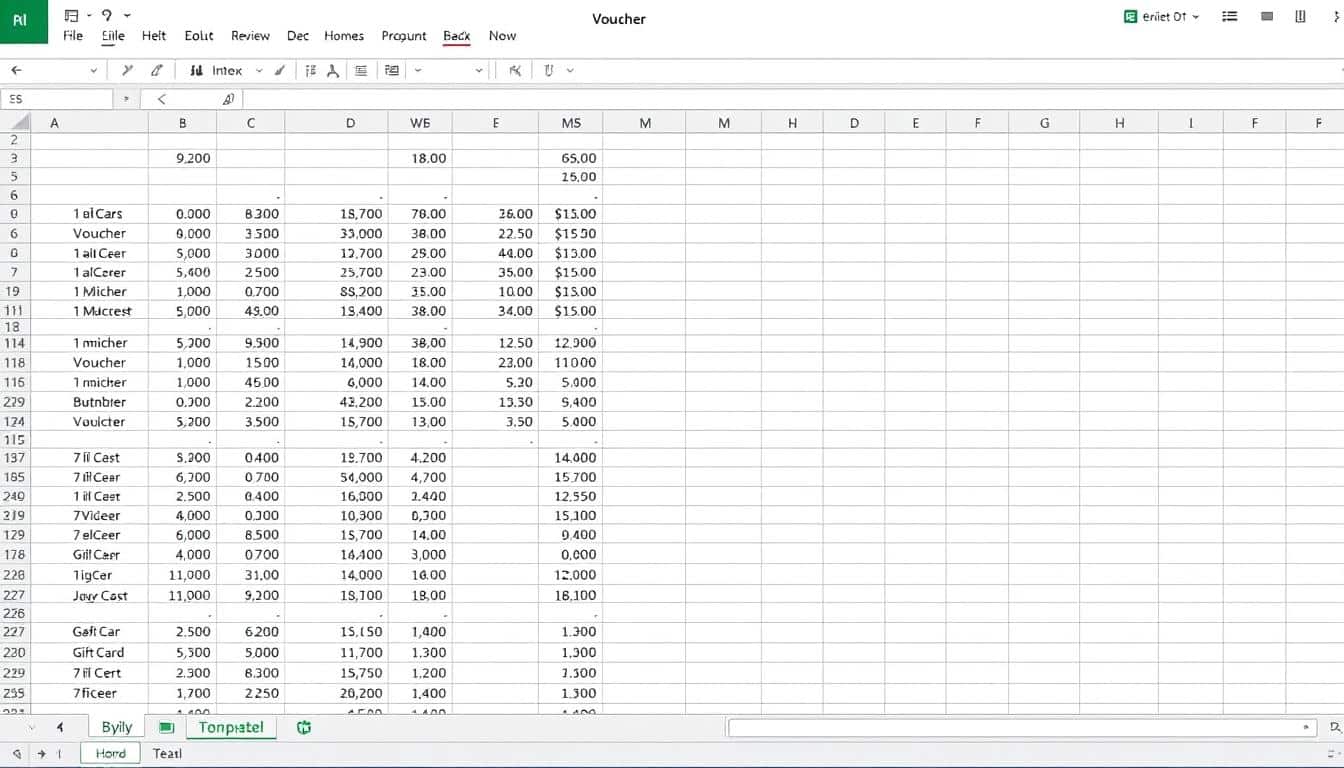Click the text color A icon
This screenshot has width=1344, height=768.
[x=333, y=70]
